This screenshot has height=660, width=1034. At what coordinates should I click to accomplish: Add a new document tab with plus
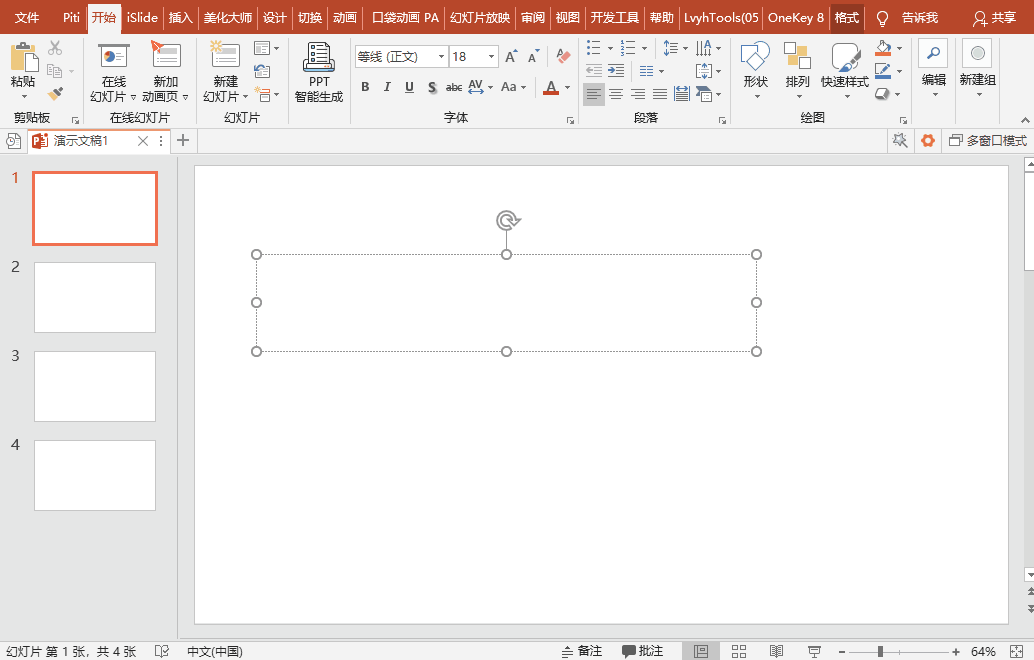coord(183,140)
